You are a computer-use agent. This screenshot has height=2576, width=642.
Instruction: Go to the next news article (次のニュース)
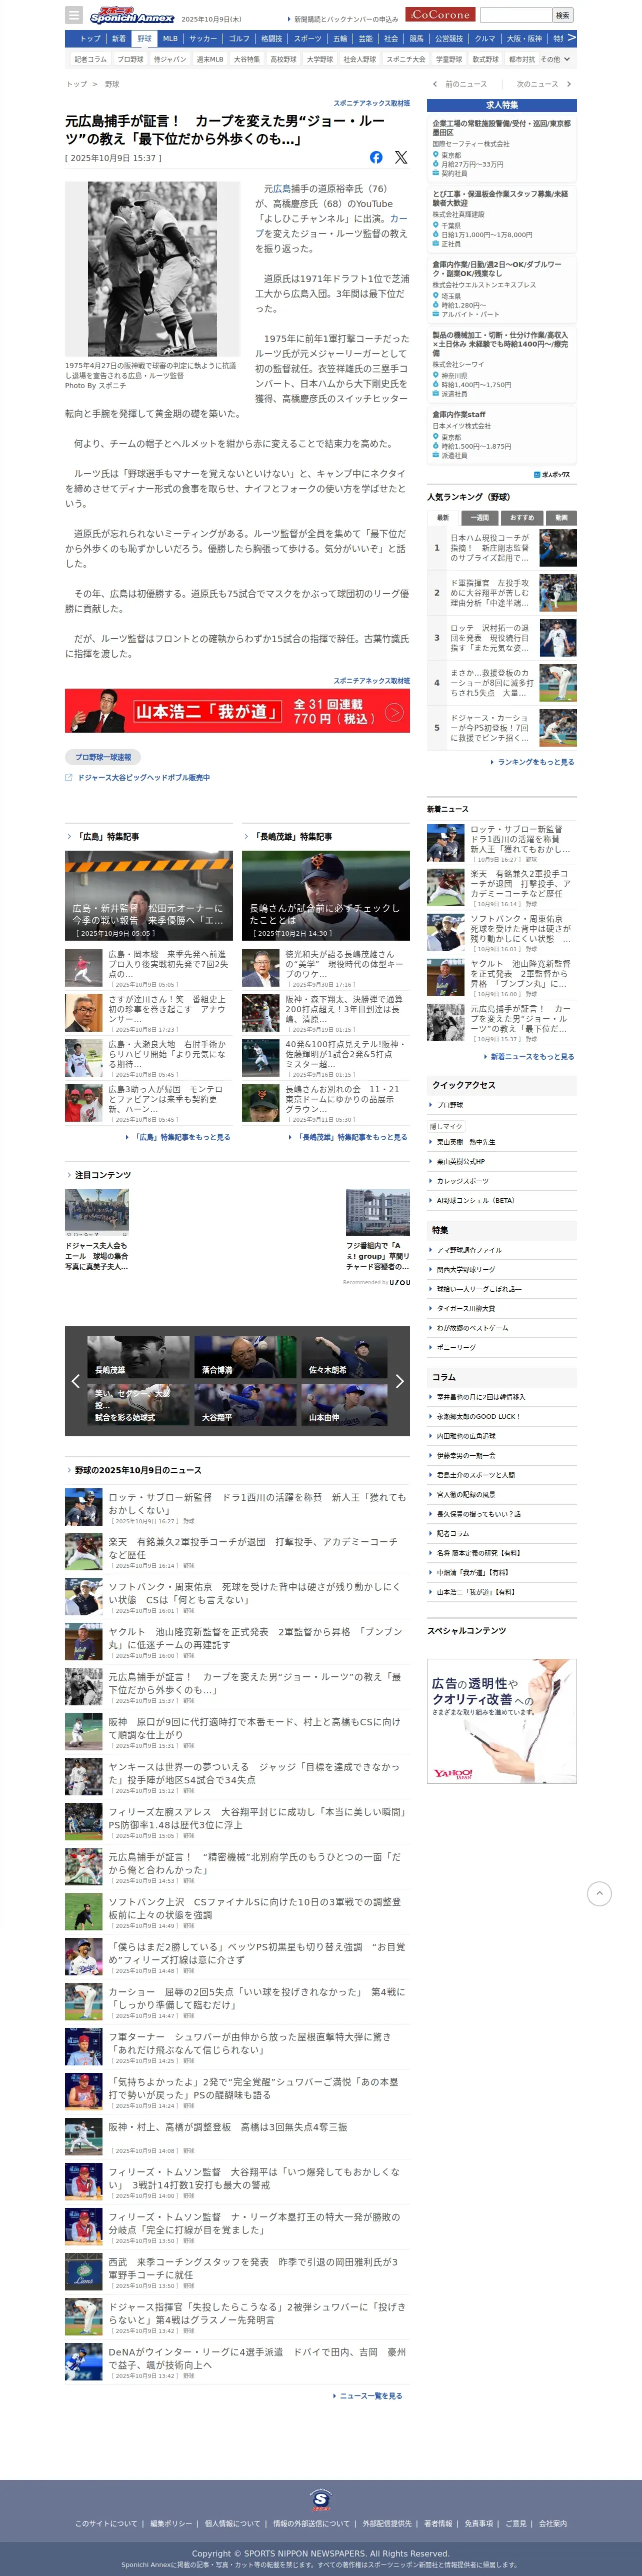point(543,84)
